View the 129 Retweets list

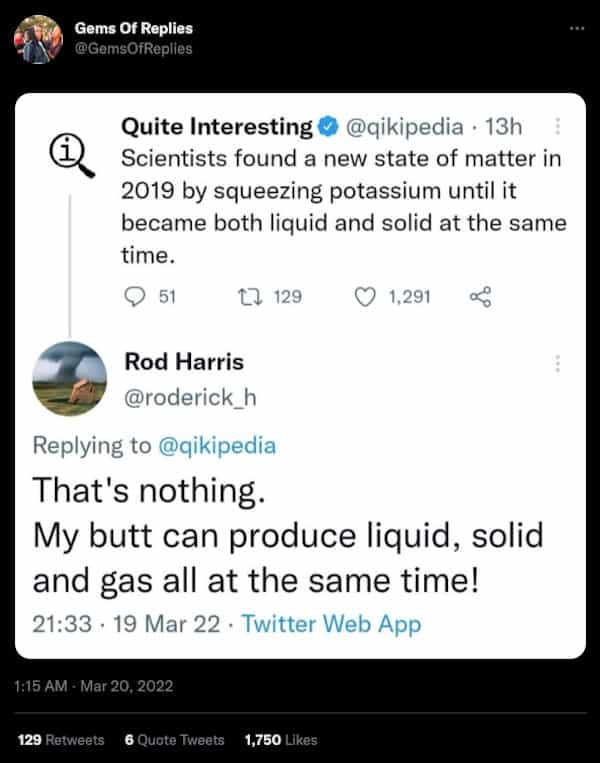tap(61, 740)
